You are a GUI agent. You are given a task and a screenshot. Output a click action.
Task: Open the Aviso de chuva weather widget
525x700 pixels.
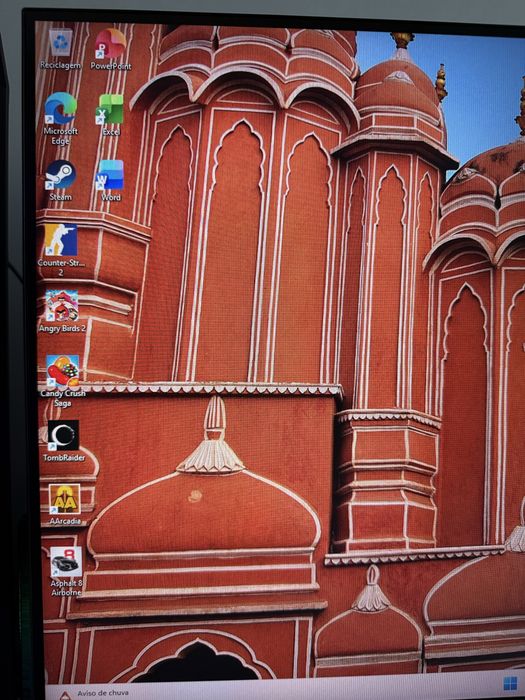94,694
